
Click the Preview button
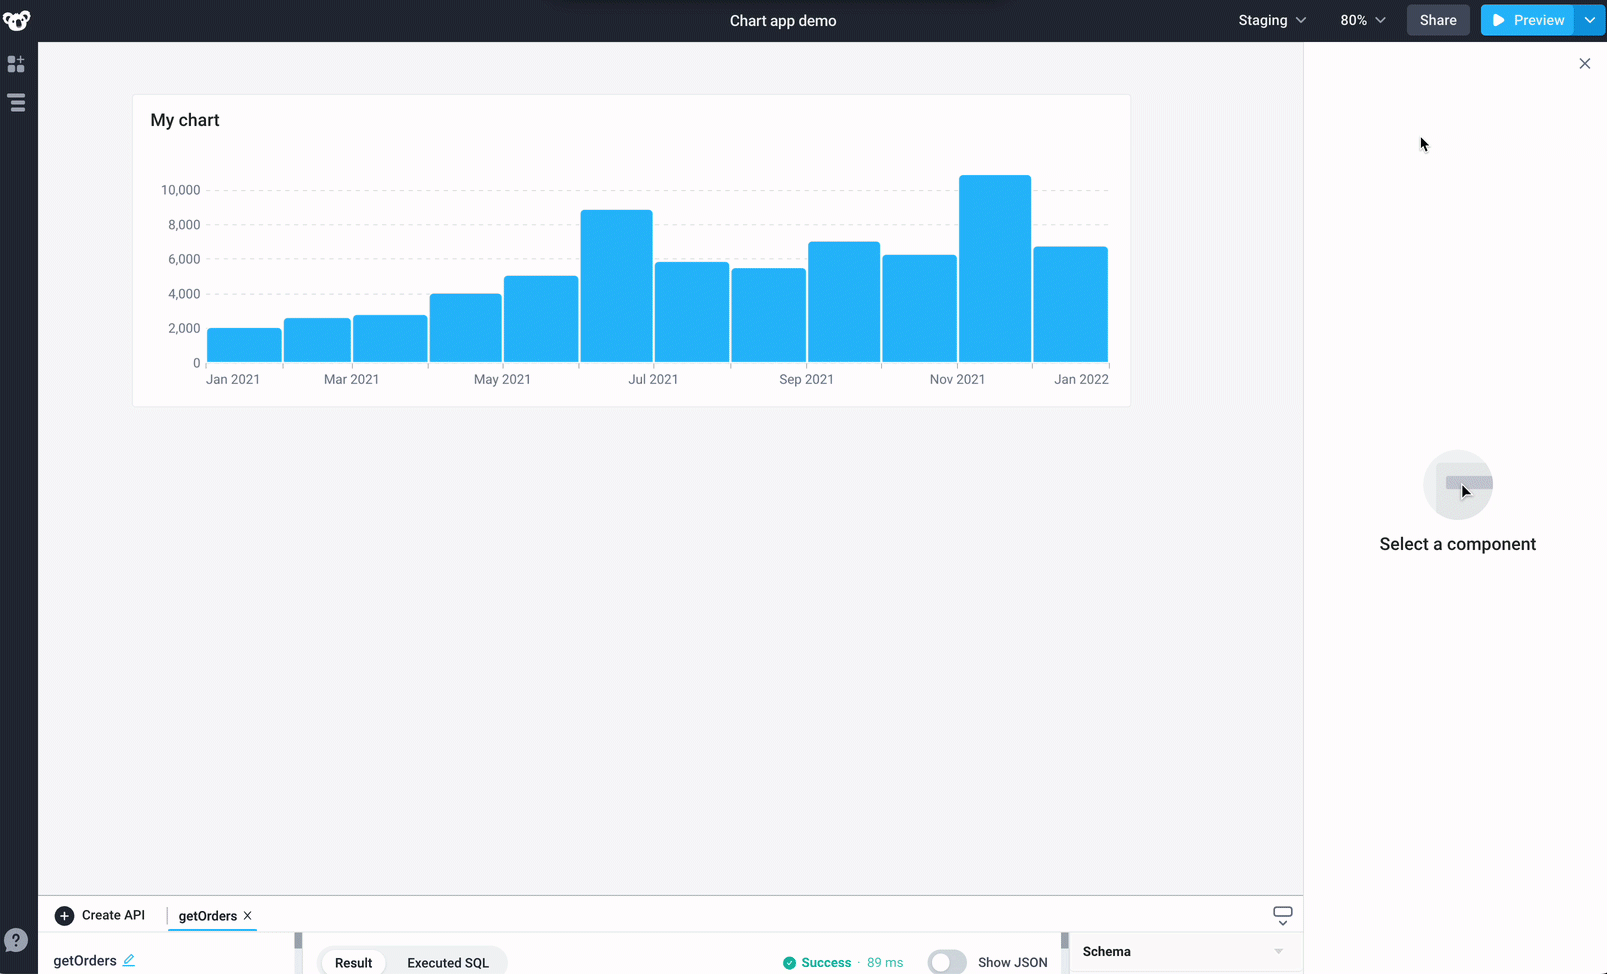coord(1527,20)
